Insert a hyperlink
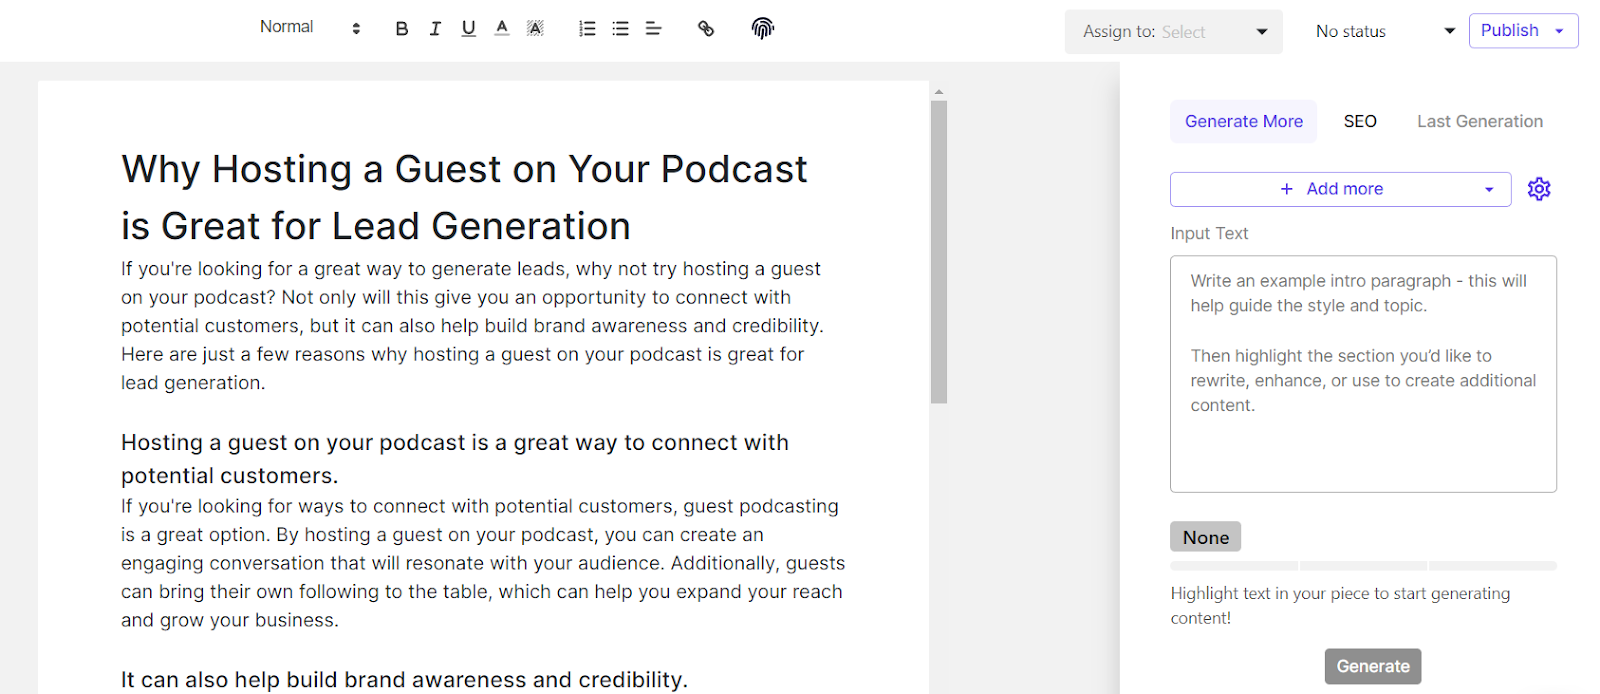 tap(706, 29)
